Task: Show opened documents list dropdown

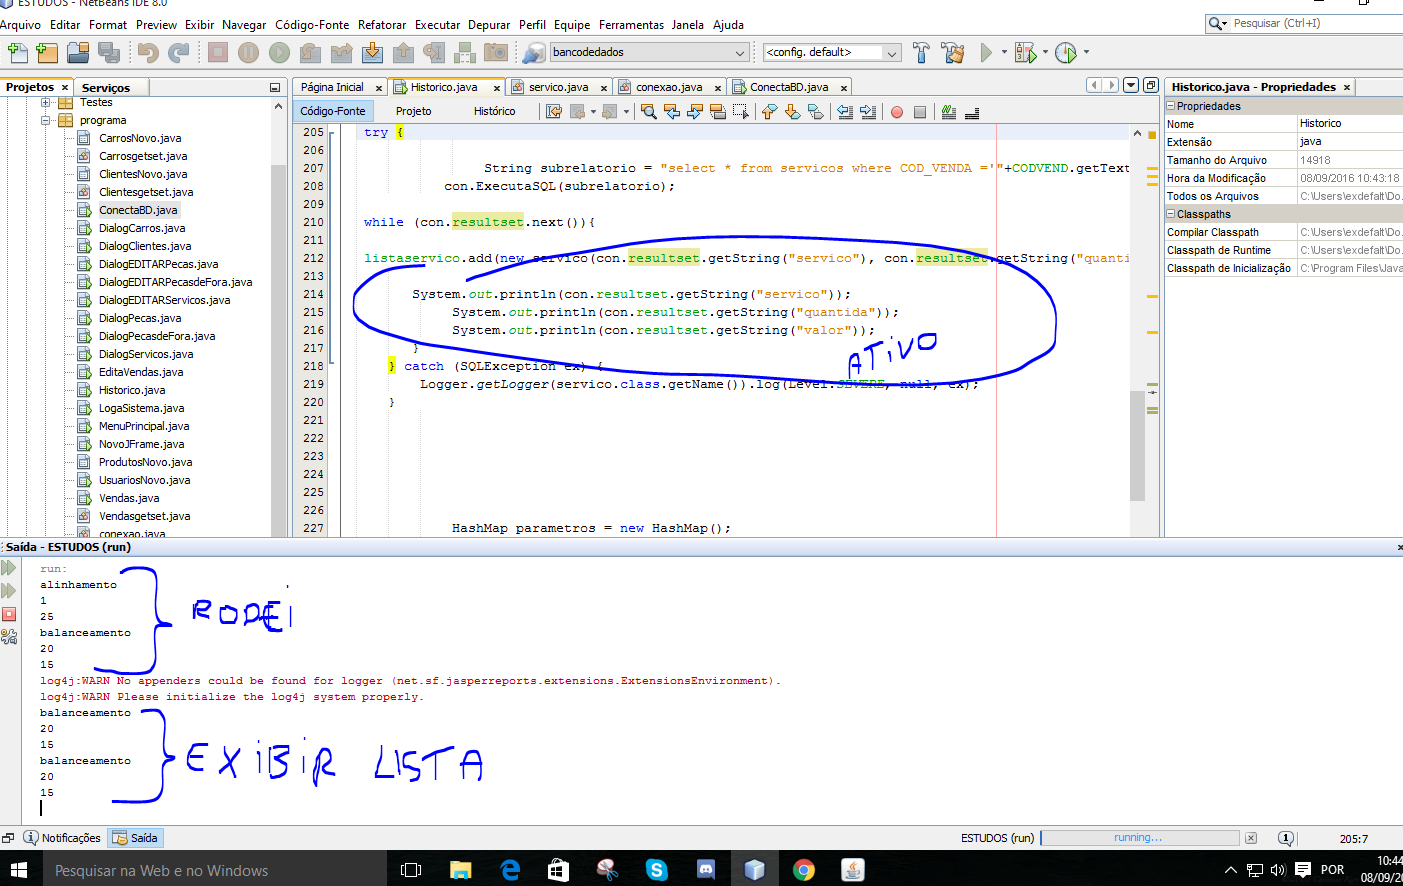Action: [1131, 85]
